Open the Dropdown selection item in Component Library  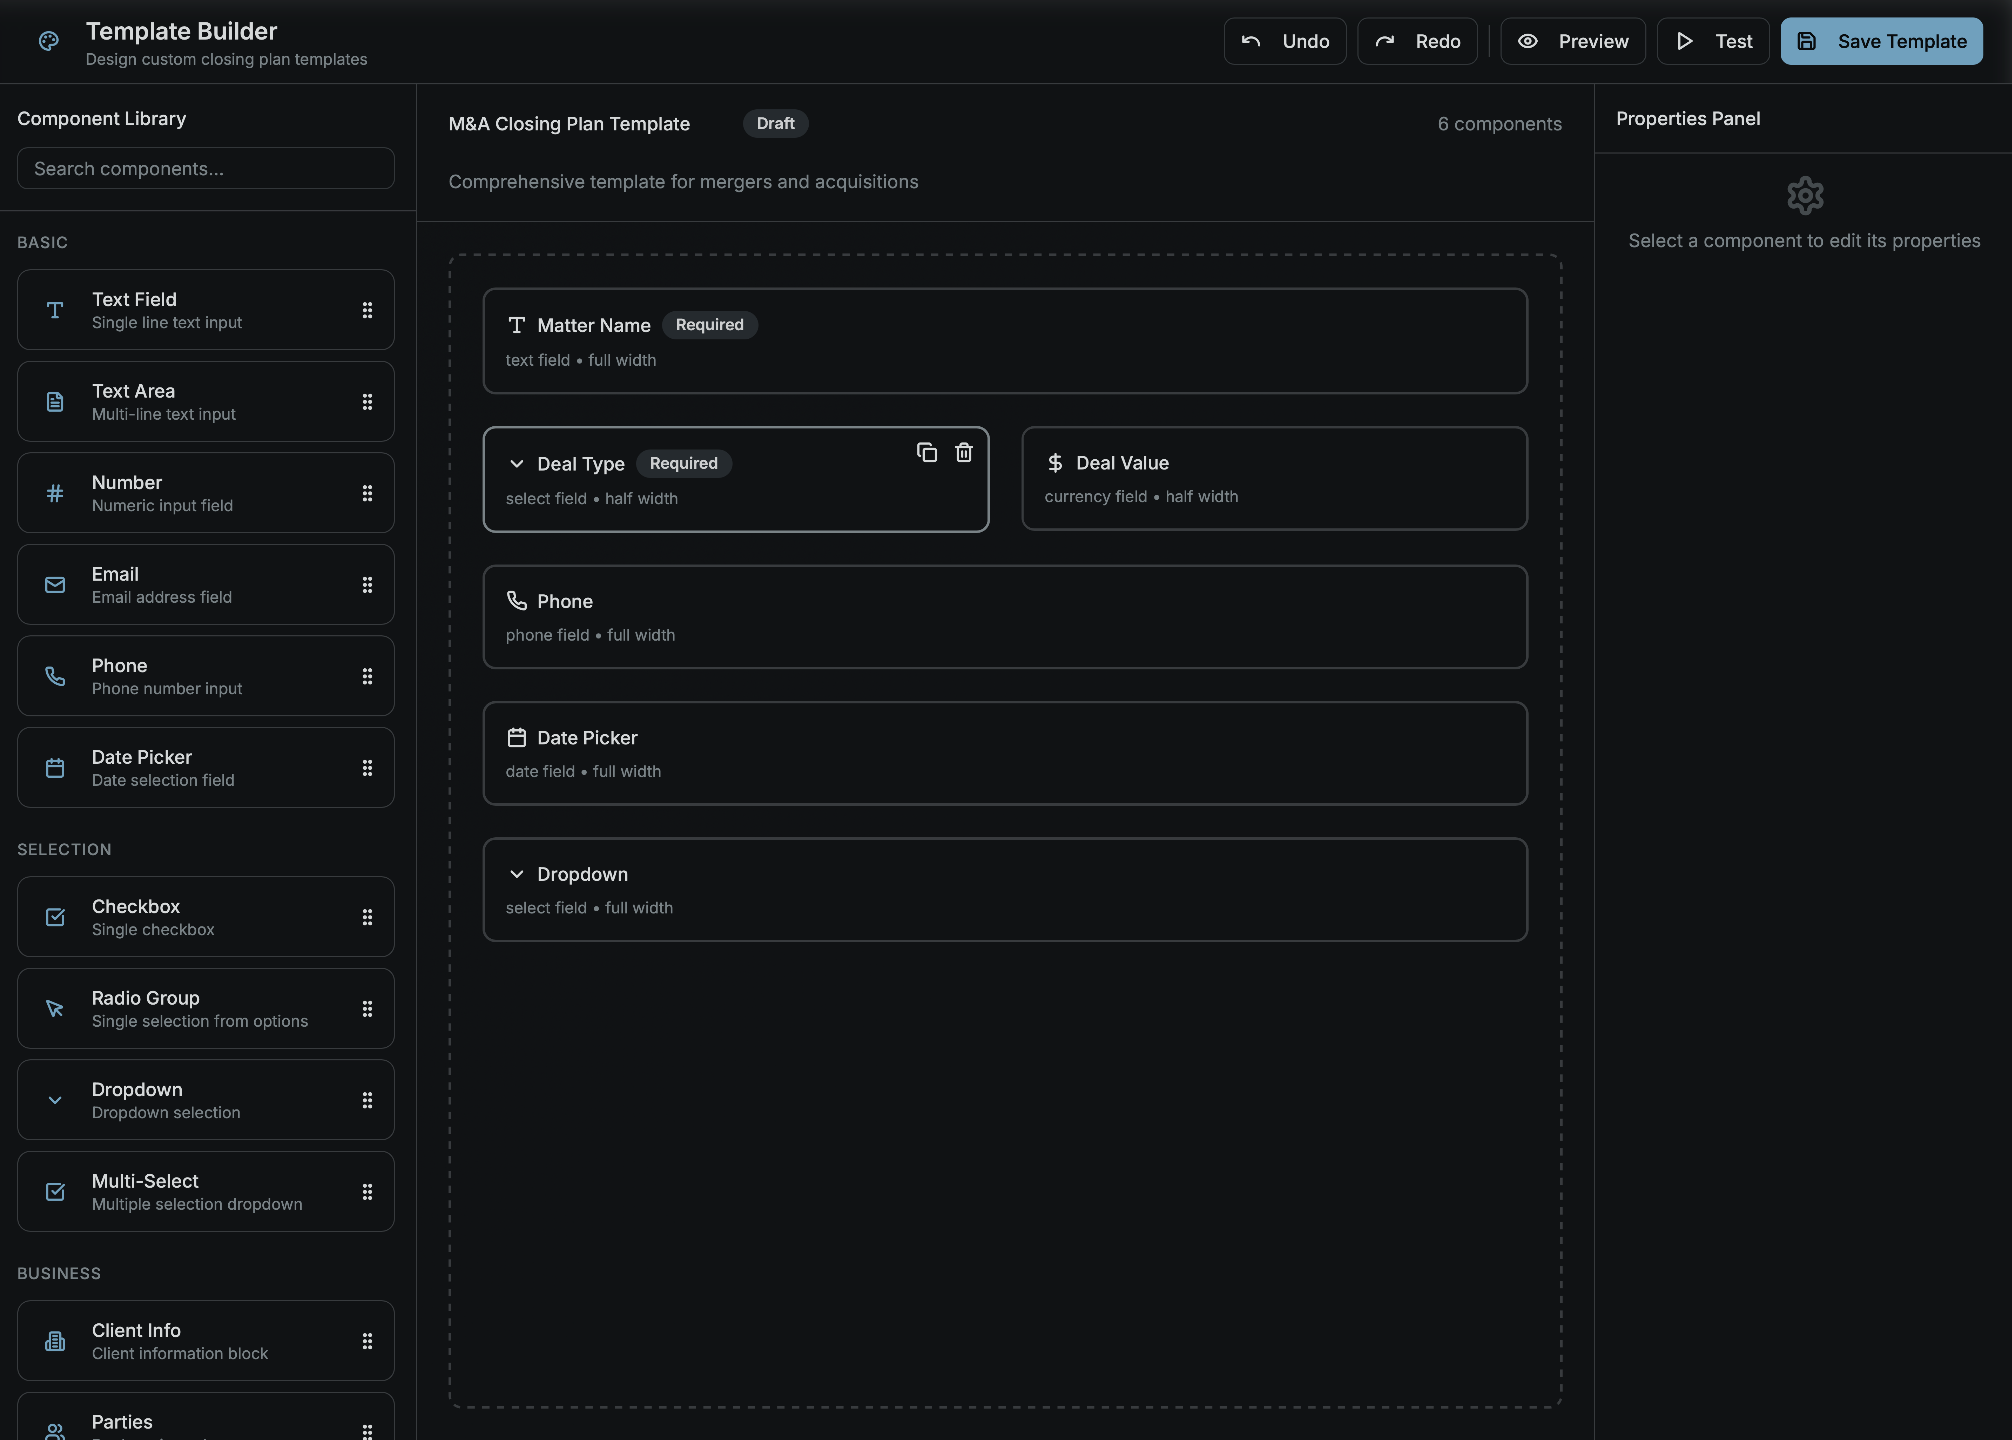pyautogui.click(x=205, y=1099)
